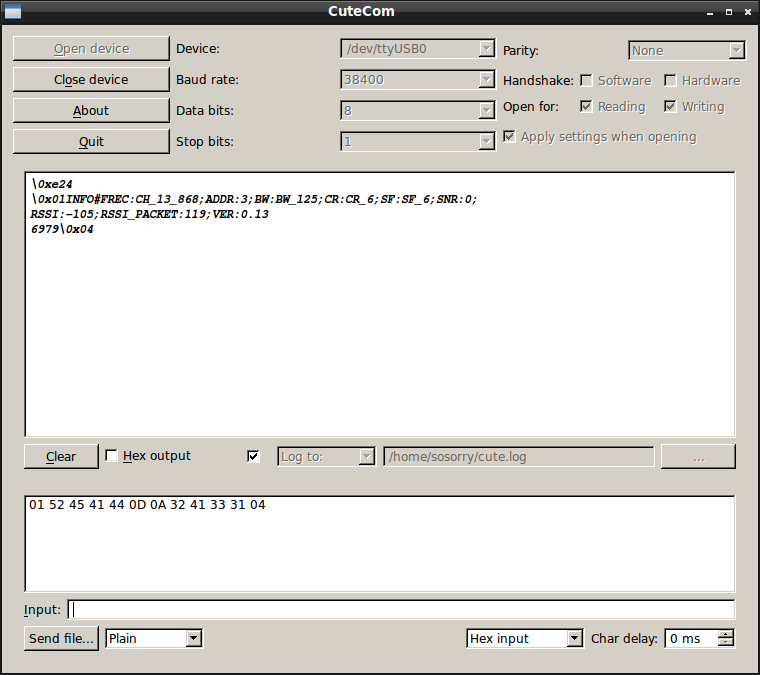
Task: Click the Close device button
Action: 91,79
